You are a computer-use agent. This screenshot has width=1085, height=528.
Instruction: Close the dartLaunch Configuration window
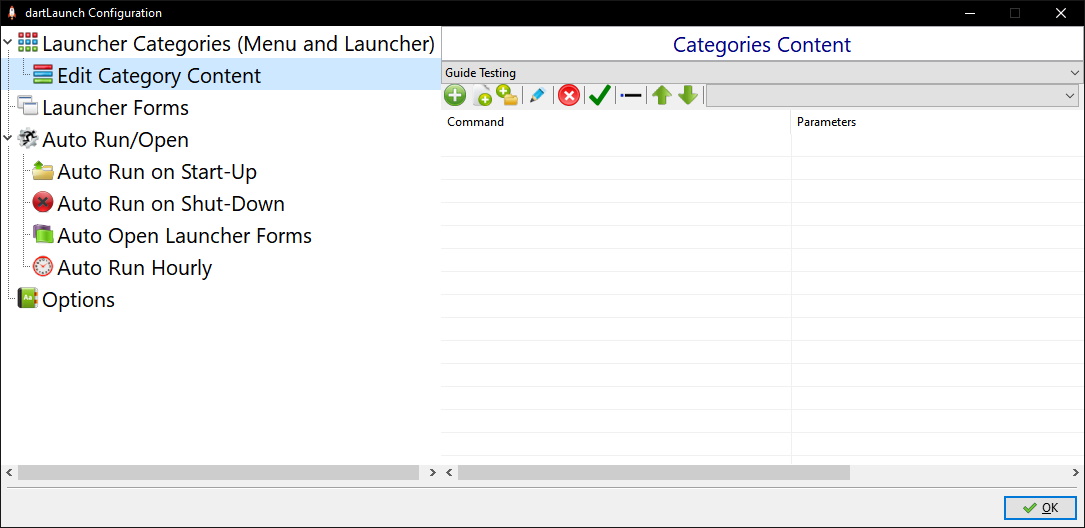pyautogui.click(x=1060, y=12)
